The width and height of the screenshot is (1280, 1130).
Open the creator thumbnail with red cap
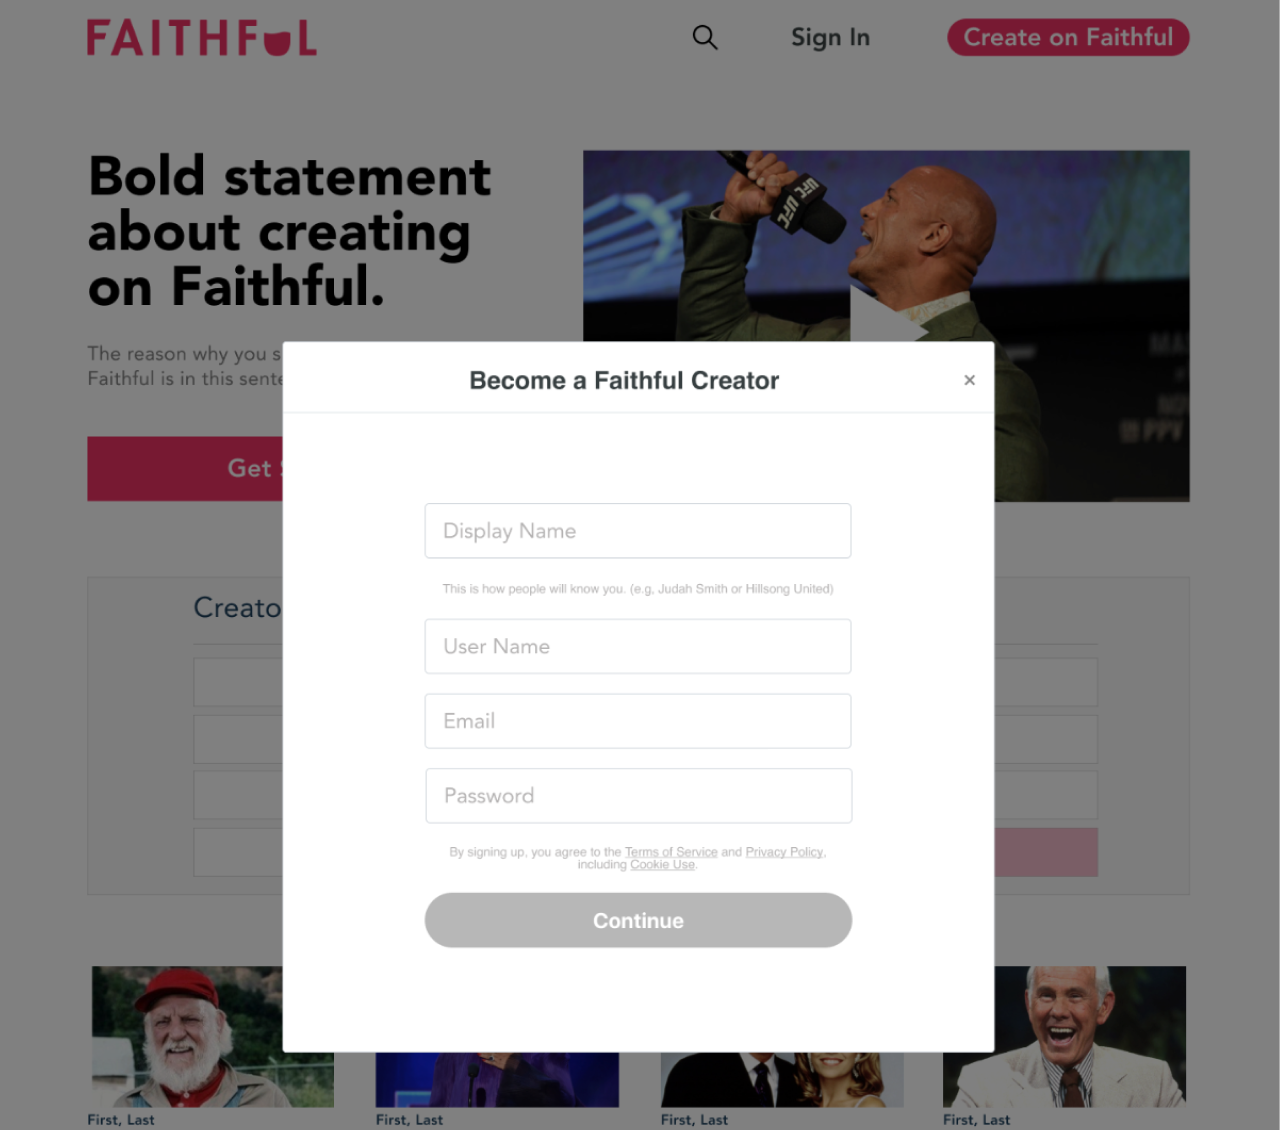pyautogui.click(x=187, y=1036)
